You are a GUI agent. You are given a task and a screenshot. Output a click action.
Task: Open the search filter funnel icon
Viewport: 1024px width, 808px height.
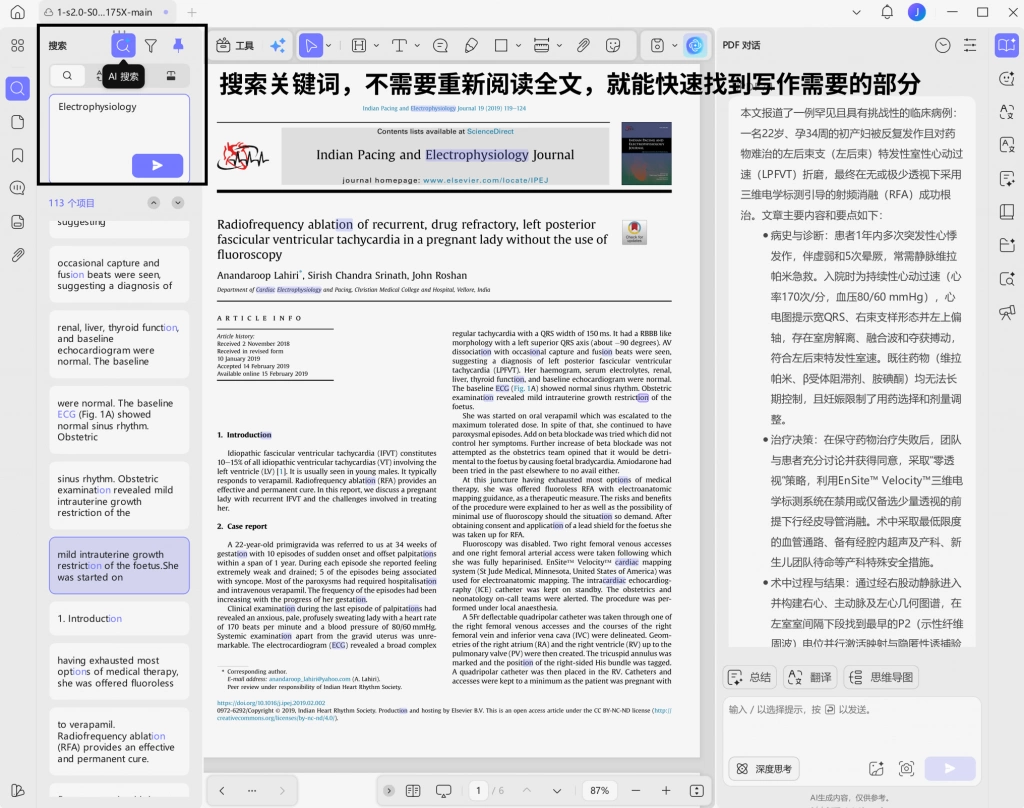[x=151, y=45]
